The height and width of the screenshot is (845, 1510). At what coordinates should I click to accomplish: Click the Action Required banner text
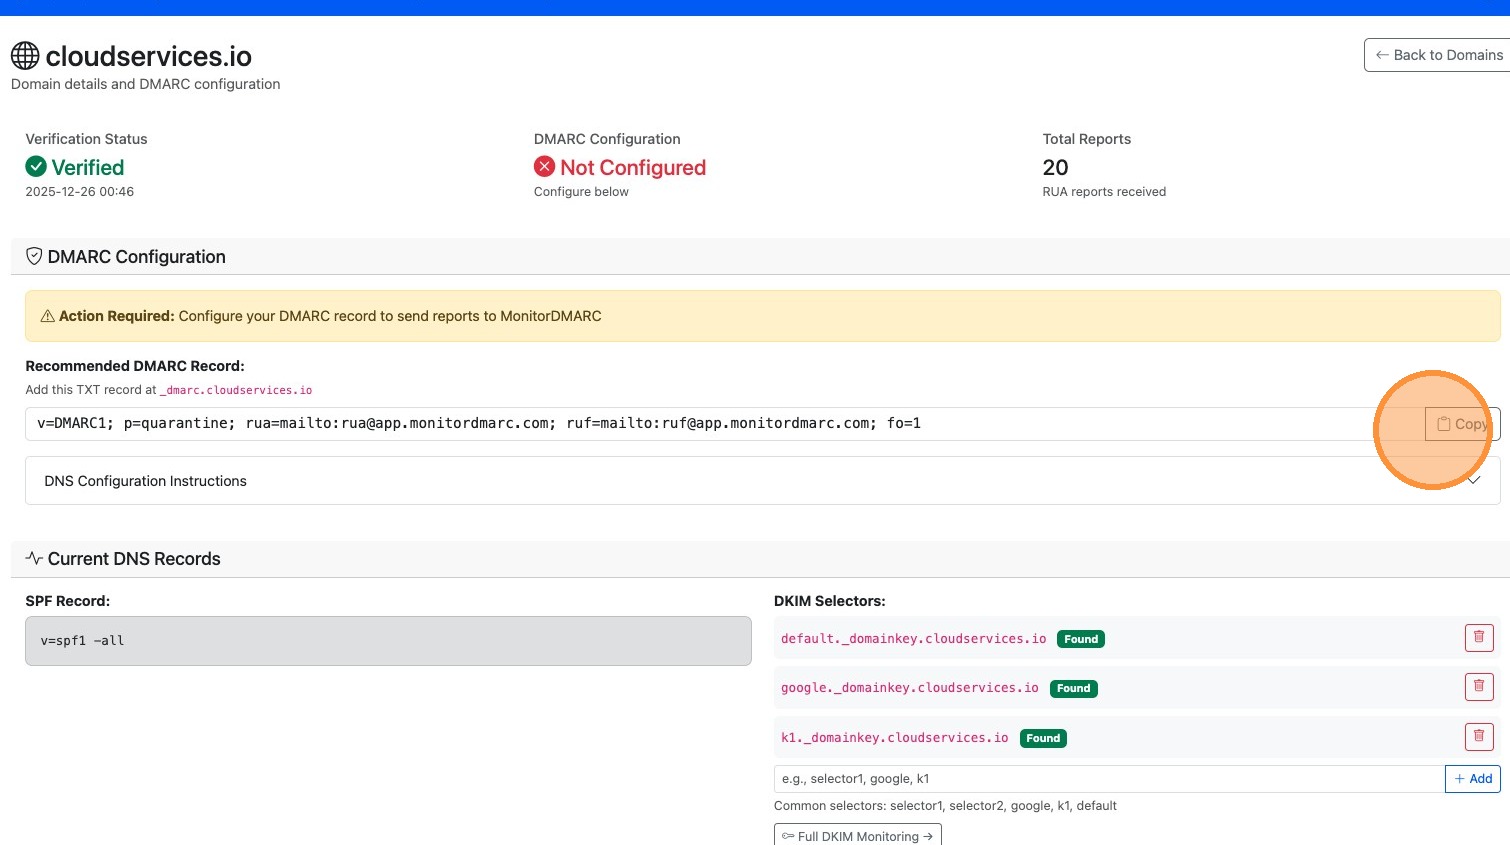coord(330,316)
